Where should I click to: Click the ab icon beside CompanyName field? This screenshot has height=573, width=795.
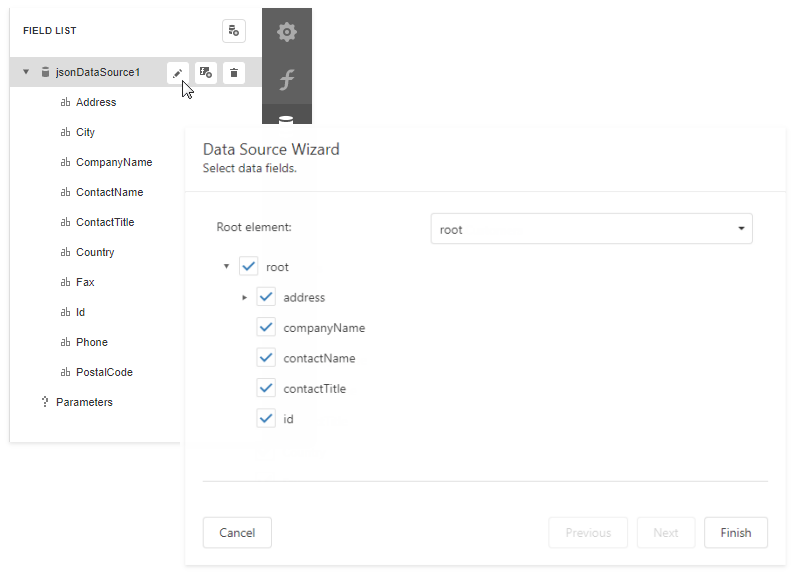65,162
